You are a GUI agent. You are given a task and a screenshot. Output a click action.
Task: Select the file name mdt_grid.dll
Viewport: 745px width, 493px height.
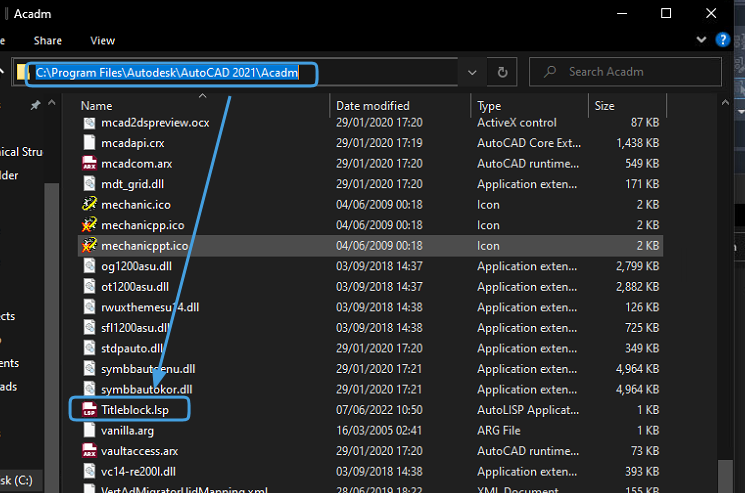[x=132, y=184]
